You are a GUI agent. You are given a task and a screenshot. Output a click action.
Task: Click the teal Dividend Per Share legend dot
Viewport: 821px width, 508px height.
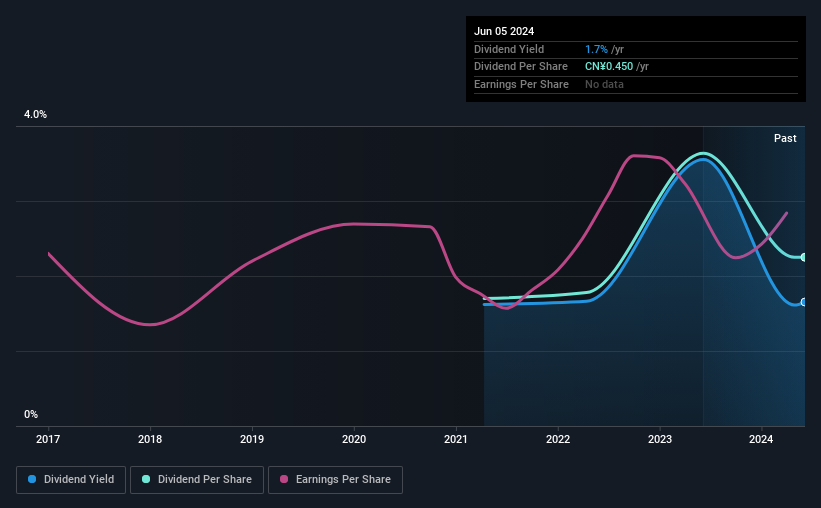146,479
